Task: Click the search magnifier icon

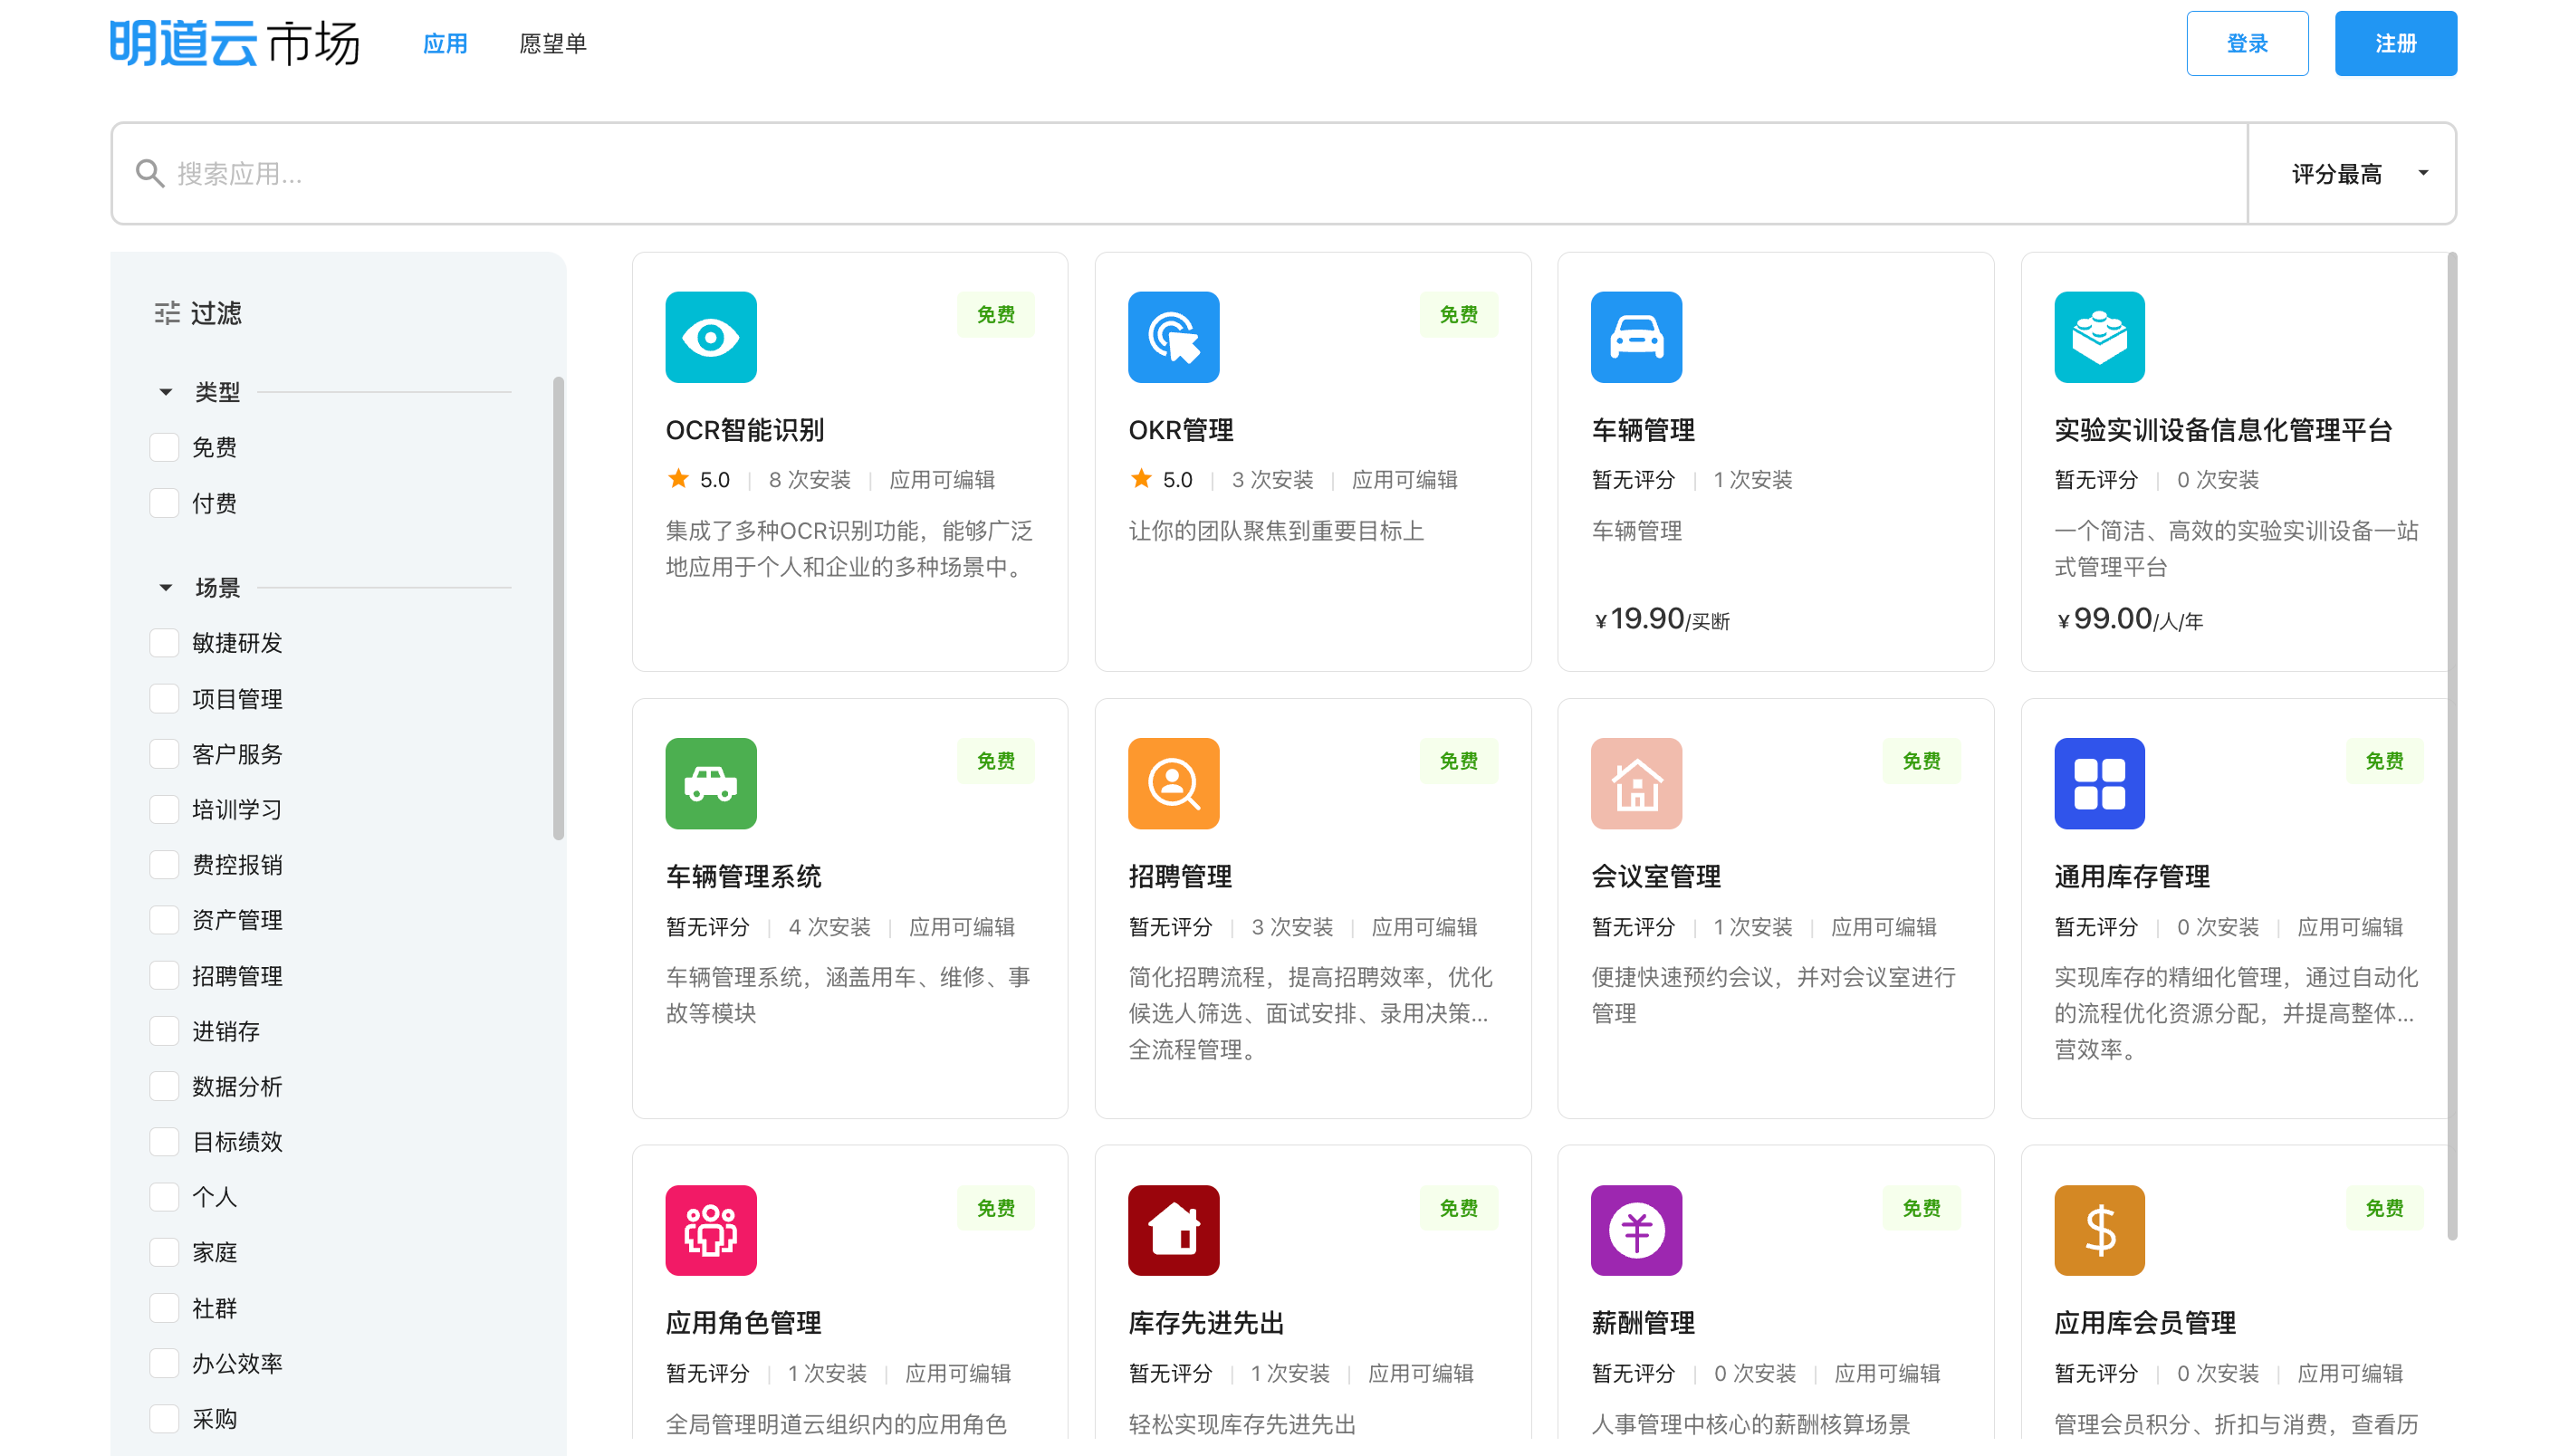Action: coord(150,173)
